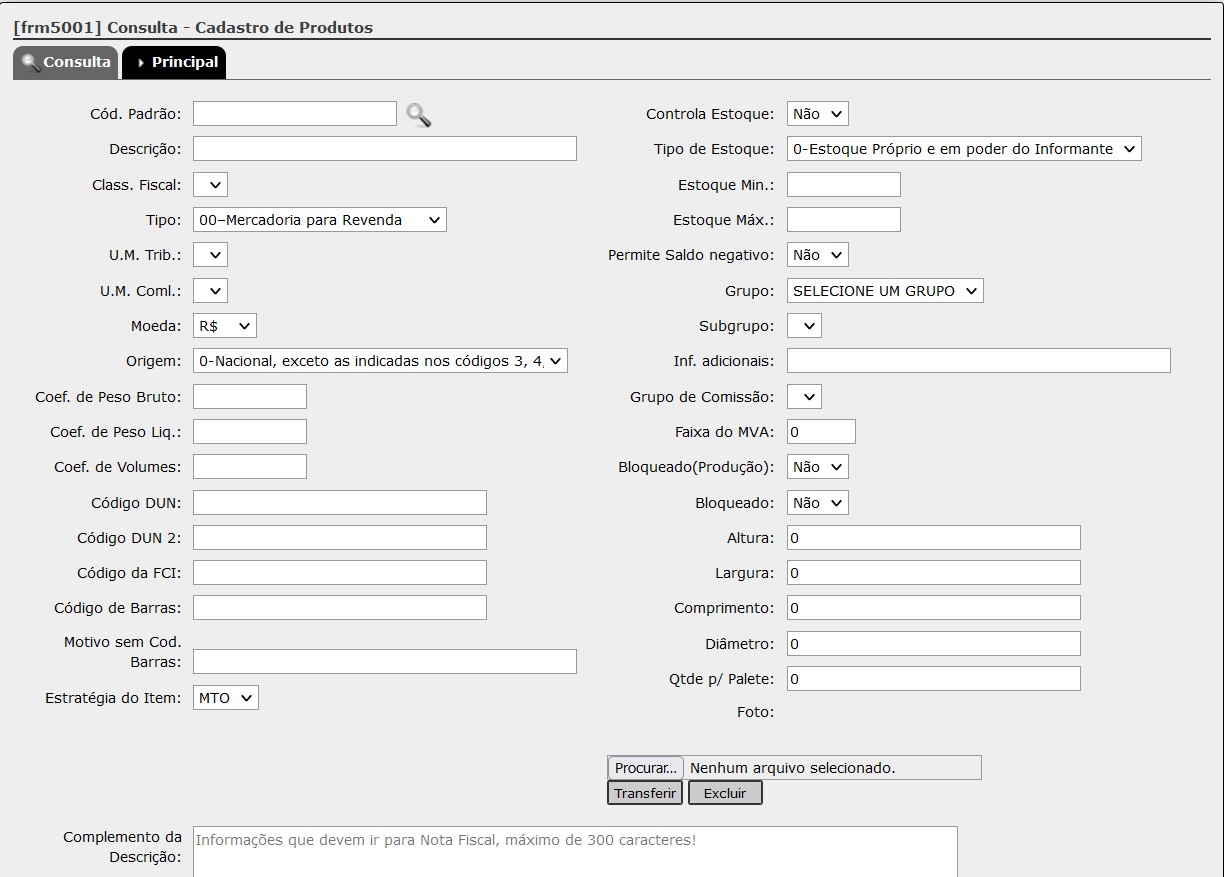Open the Permite Saldo negativo dropdown
Viewport: 1224px width, 877px height.
point(818,255)
